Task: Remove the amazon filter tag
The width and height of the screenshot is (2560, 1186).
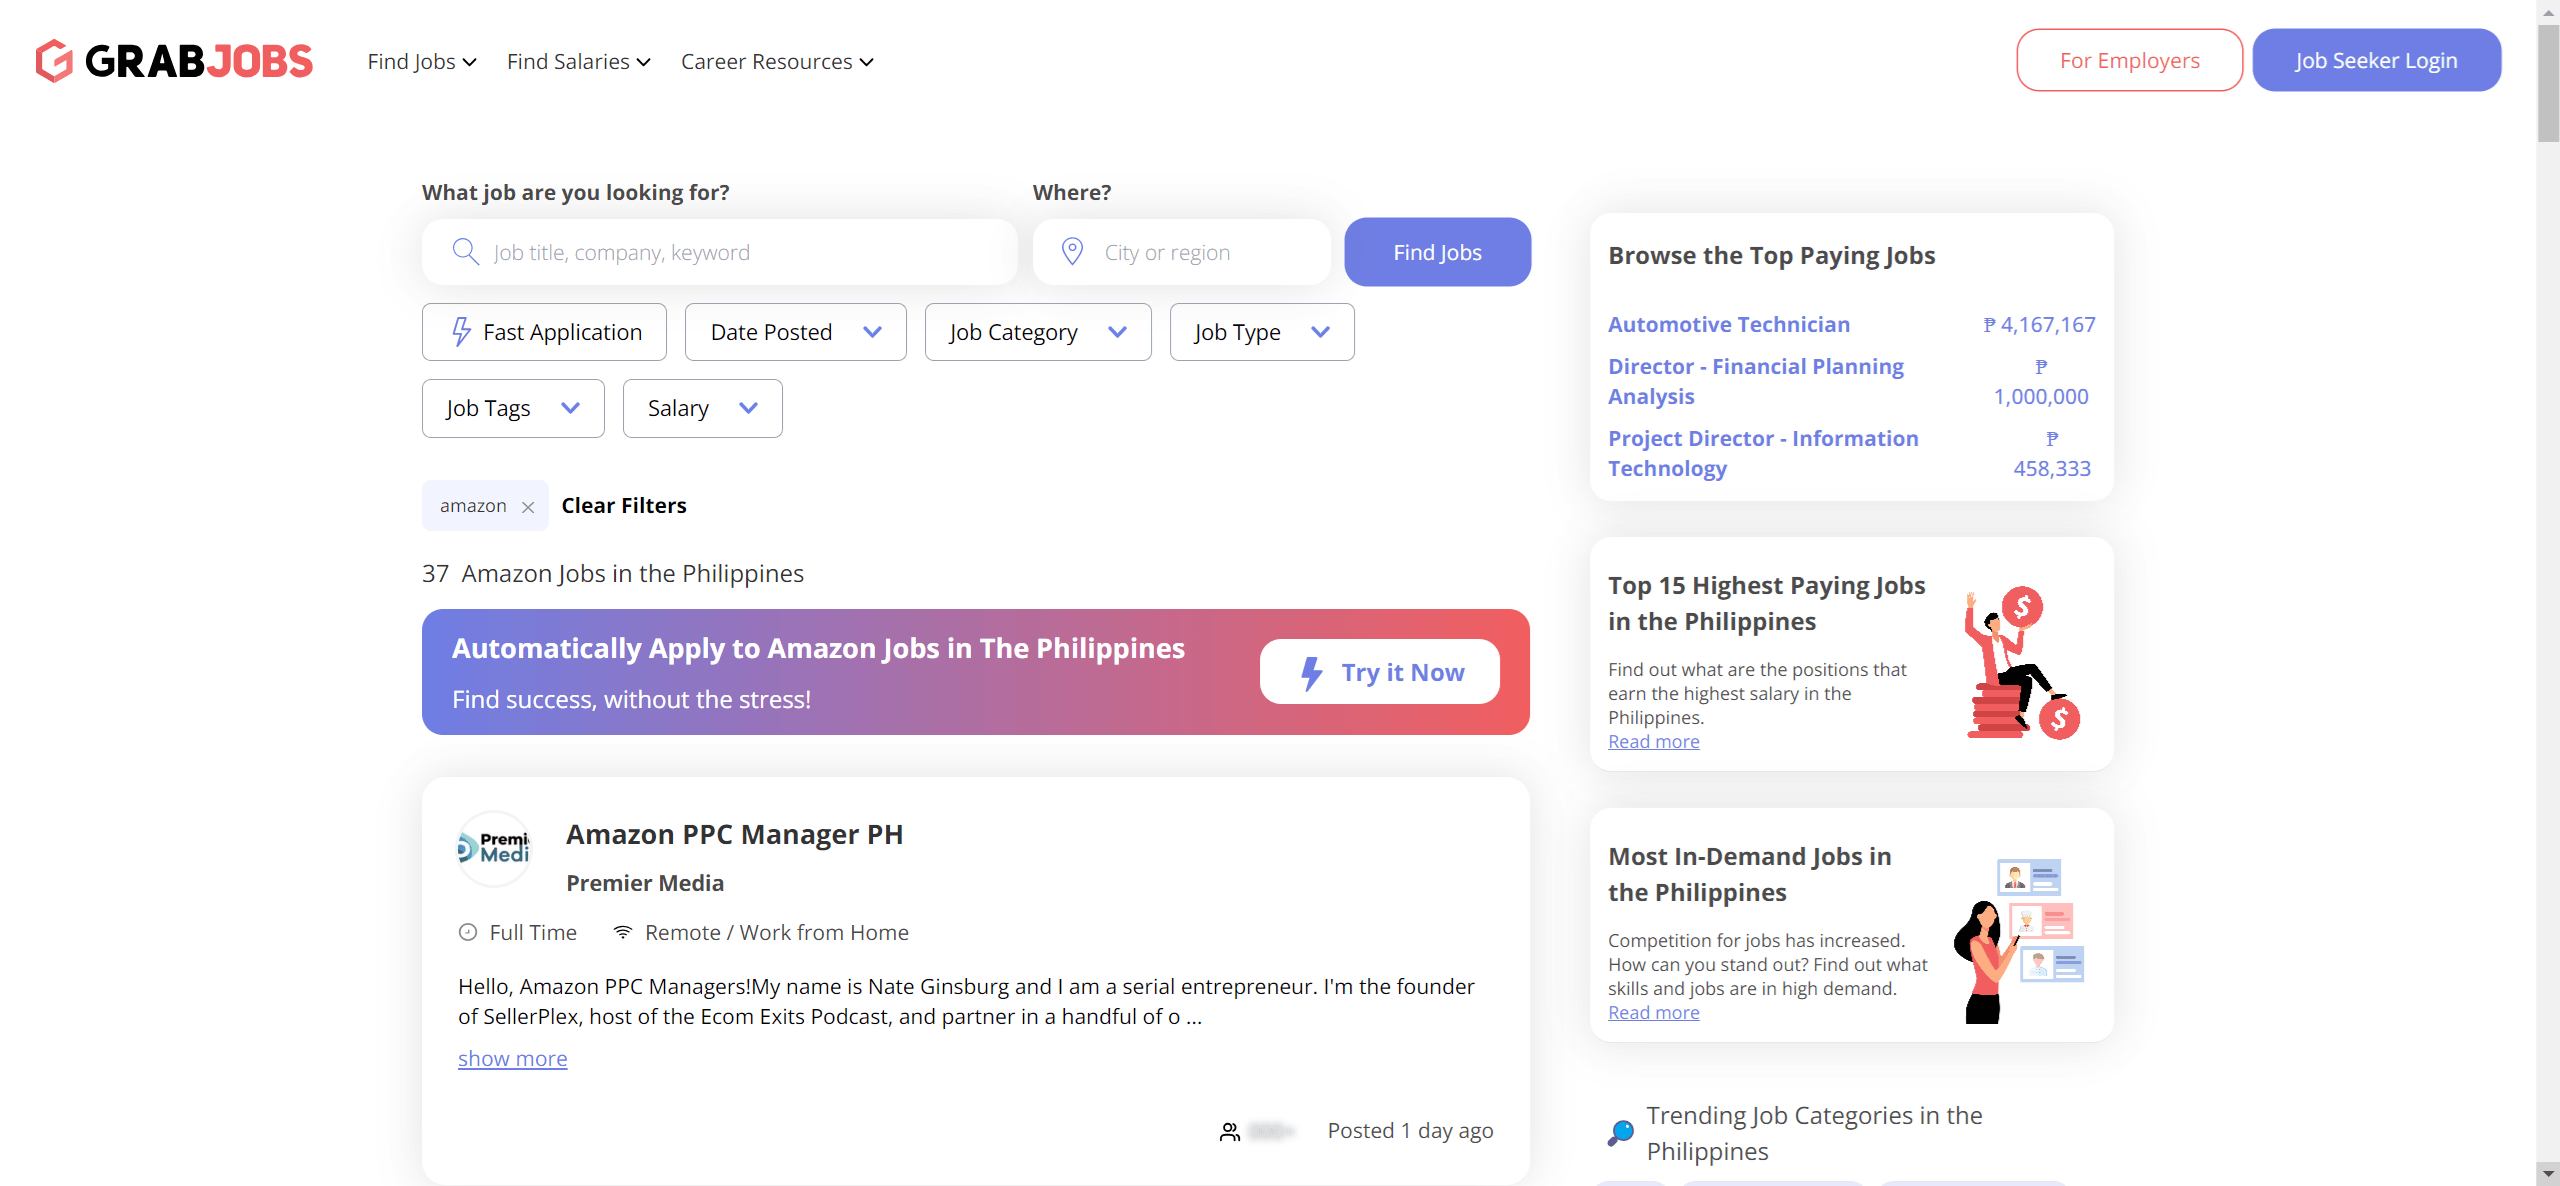Action: tap(528, 507)
